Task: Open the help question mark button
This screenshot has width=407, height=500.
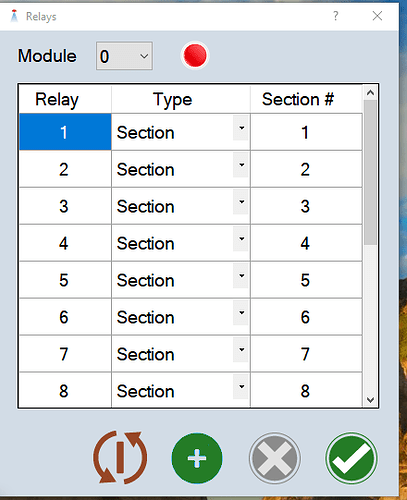Action: pos(336,16)
